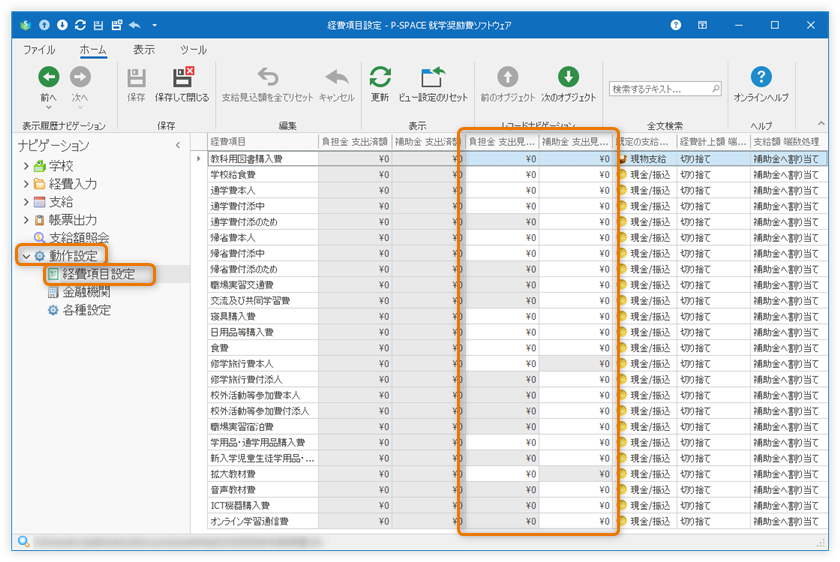This screenshot has width=840, height=562.
Task: Open the ファイル menu tab
Action: point(39,50)
